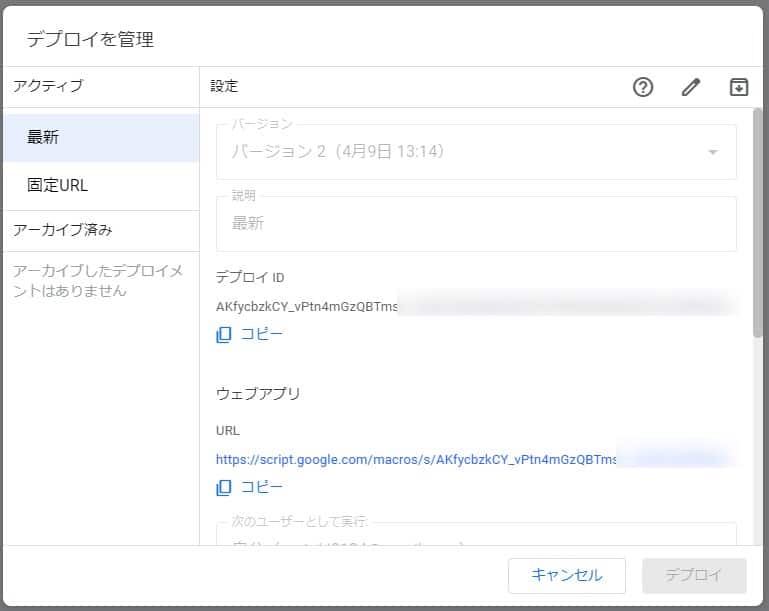Open the help icon in settings header
This screenshot has width=769, height=611.
tap(643, 87)
